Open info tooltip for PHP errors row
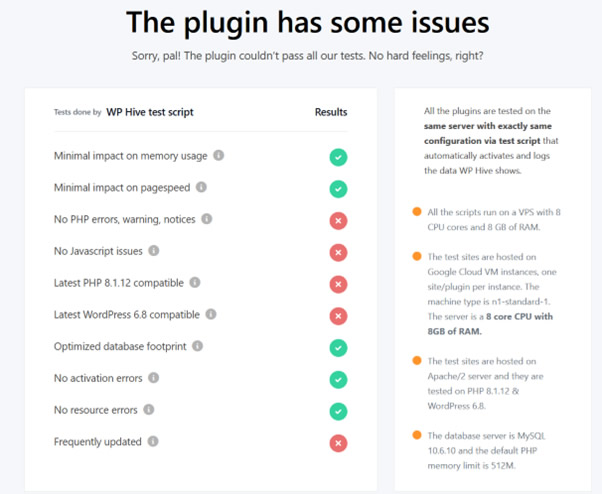Image resolution: width=602 pixels, height=494 pixels. click(x=207, y=219)
